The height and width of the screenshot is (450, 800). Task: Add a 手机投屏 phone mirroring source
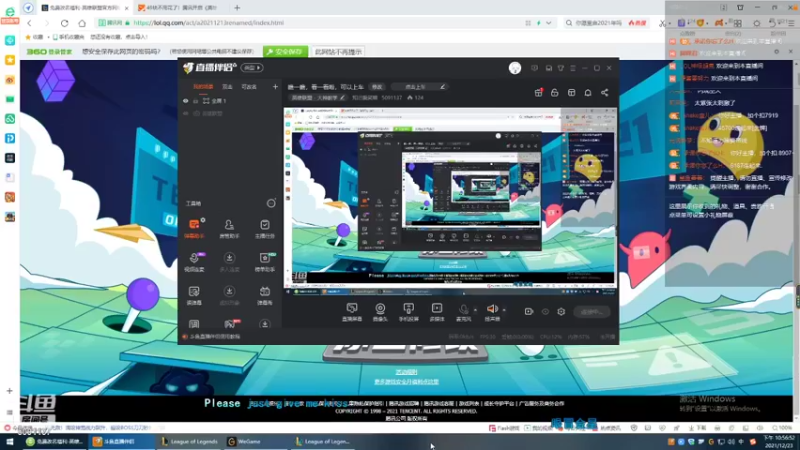click(x=408, y=312)
